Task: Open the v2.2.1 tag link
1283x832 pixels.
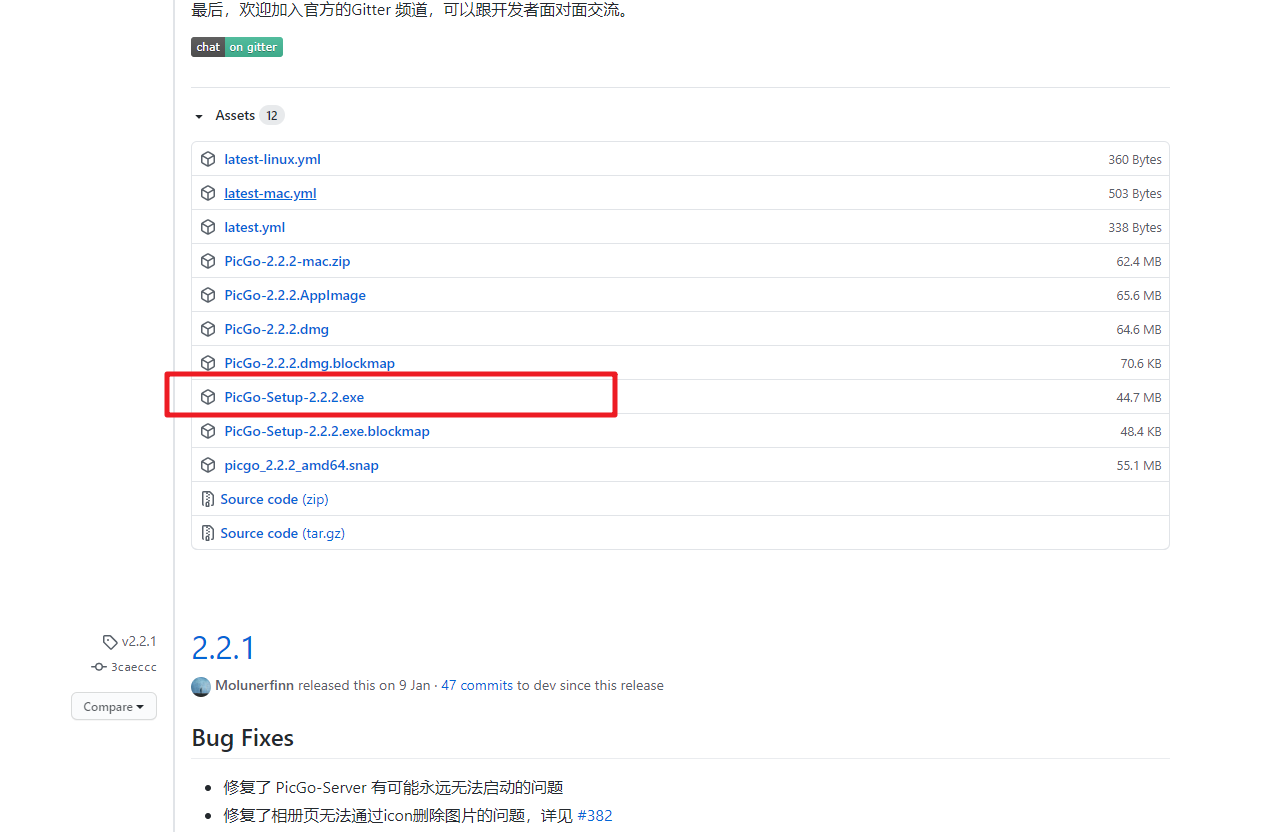Action: coord(139,642)
